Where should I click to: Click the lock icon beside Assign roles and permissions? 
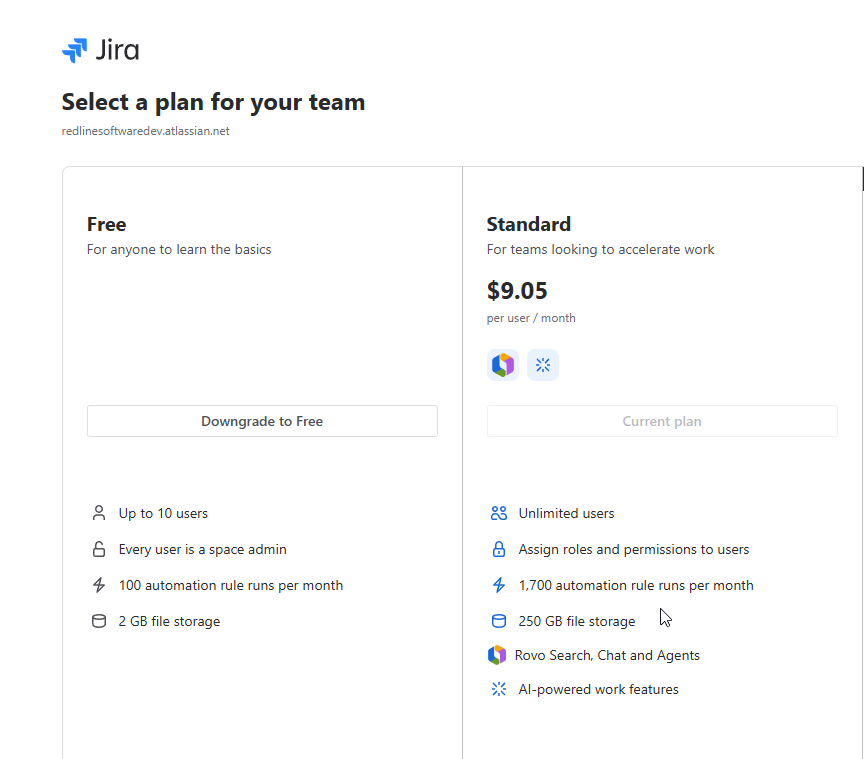[x=499, y=549]
